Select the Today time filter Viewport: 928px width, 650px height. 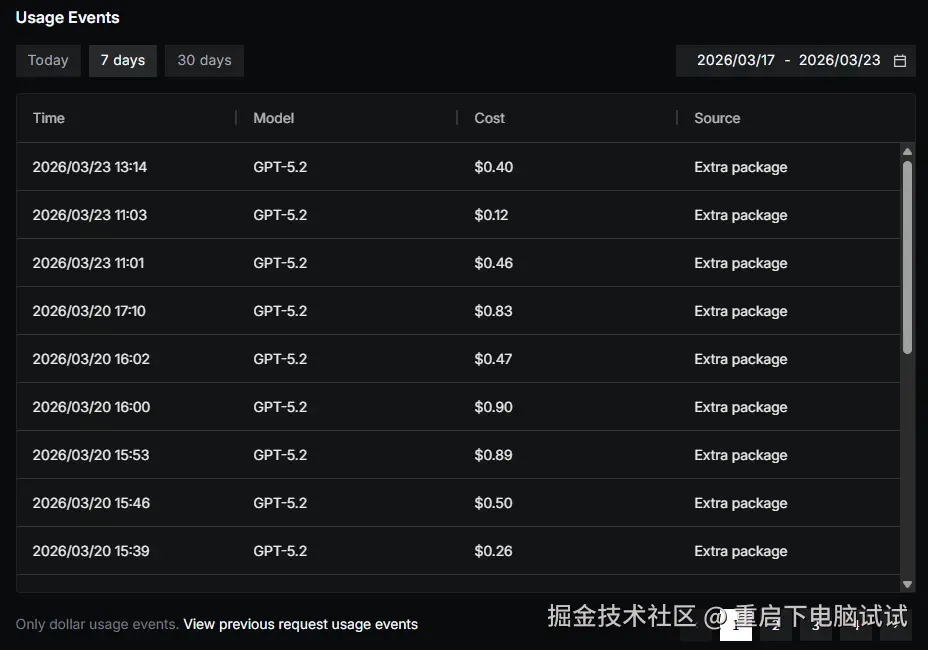[48, 60]
